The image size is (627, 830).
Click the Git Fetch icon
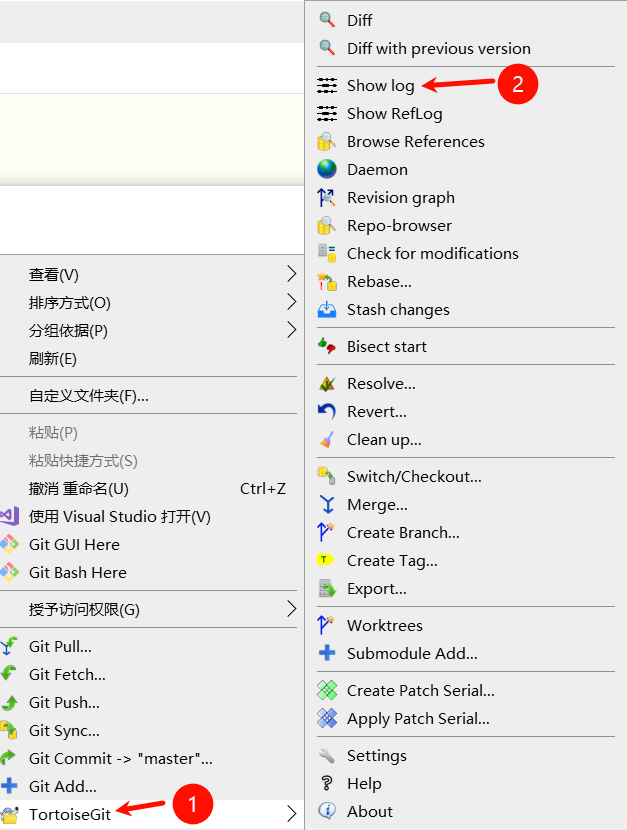coord(8,674)
